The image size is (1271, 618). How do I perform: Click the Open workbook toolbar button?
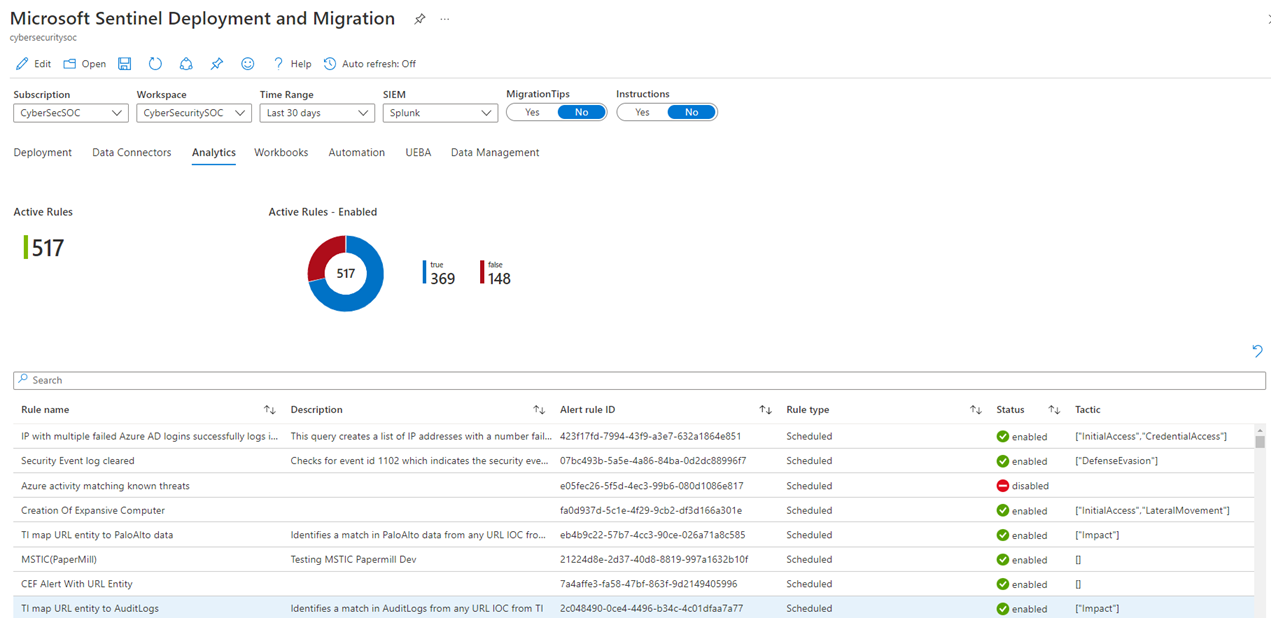[84, 64]
